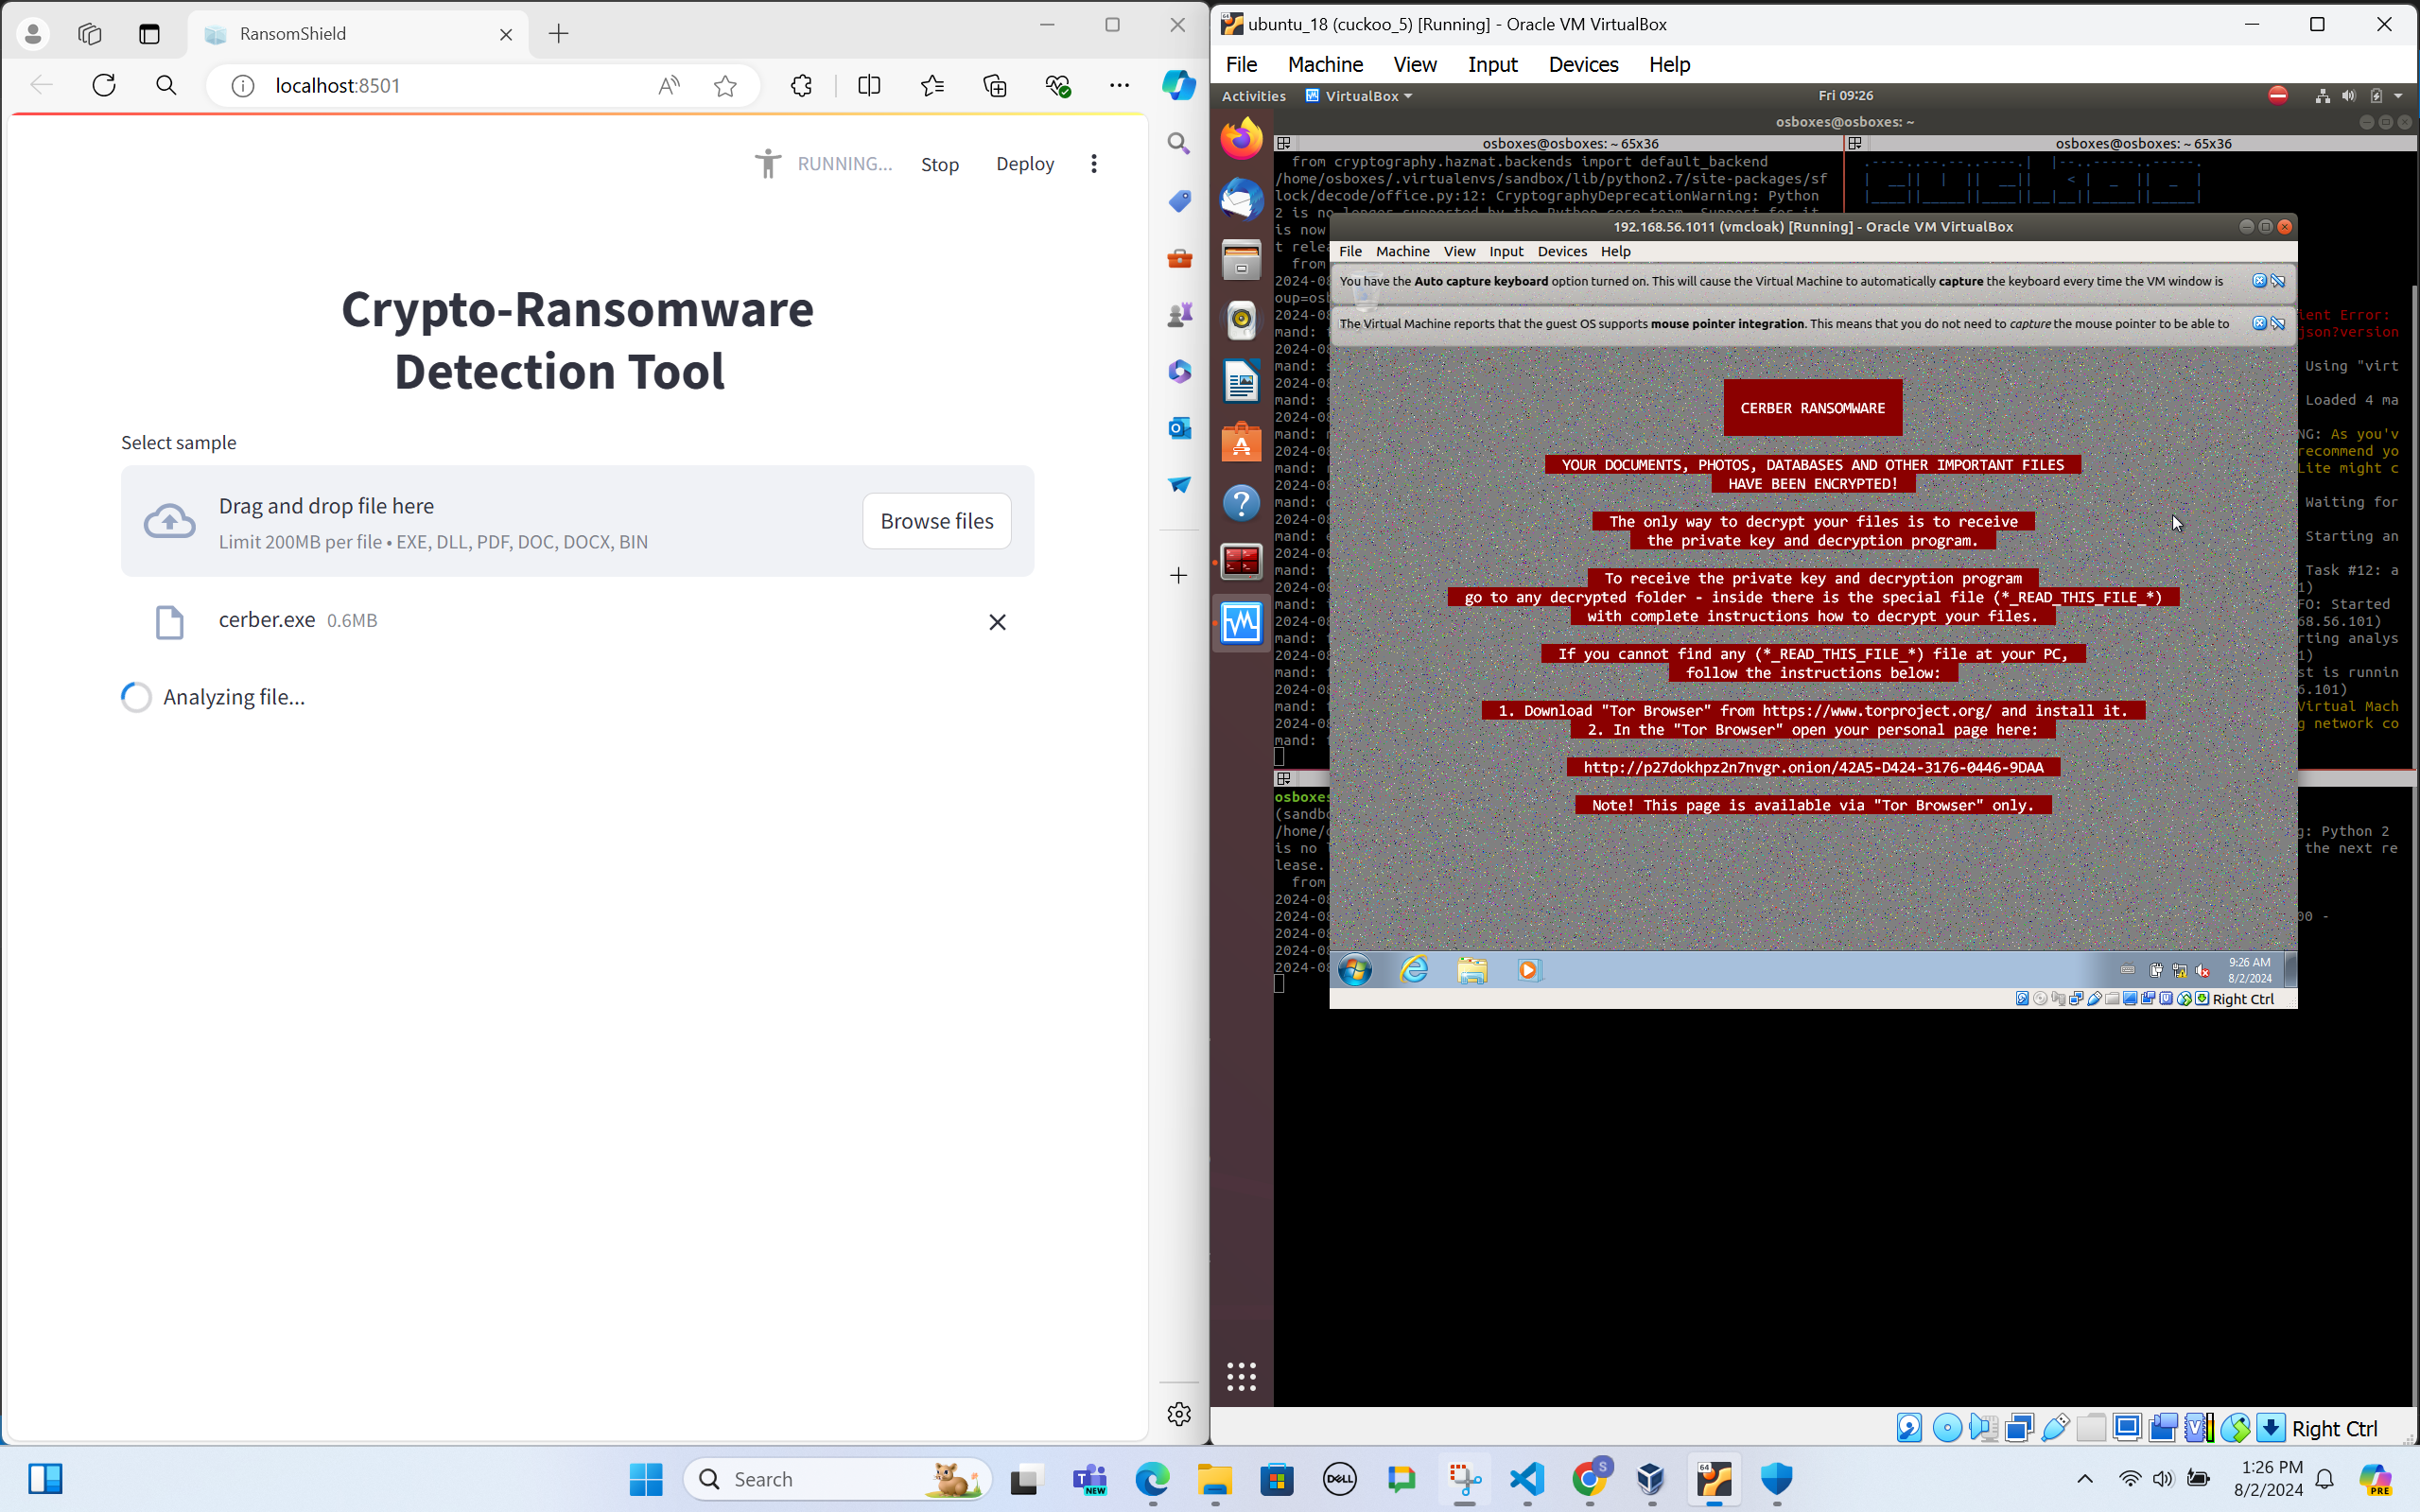
Task: Show hidden icons chevron in system tray
Action: pyautogui.click(x=2085, y=1479)
